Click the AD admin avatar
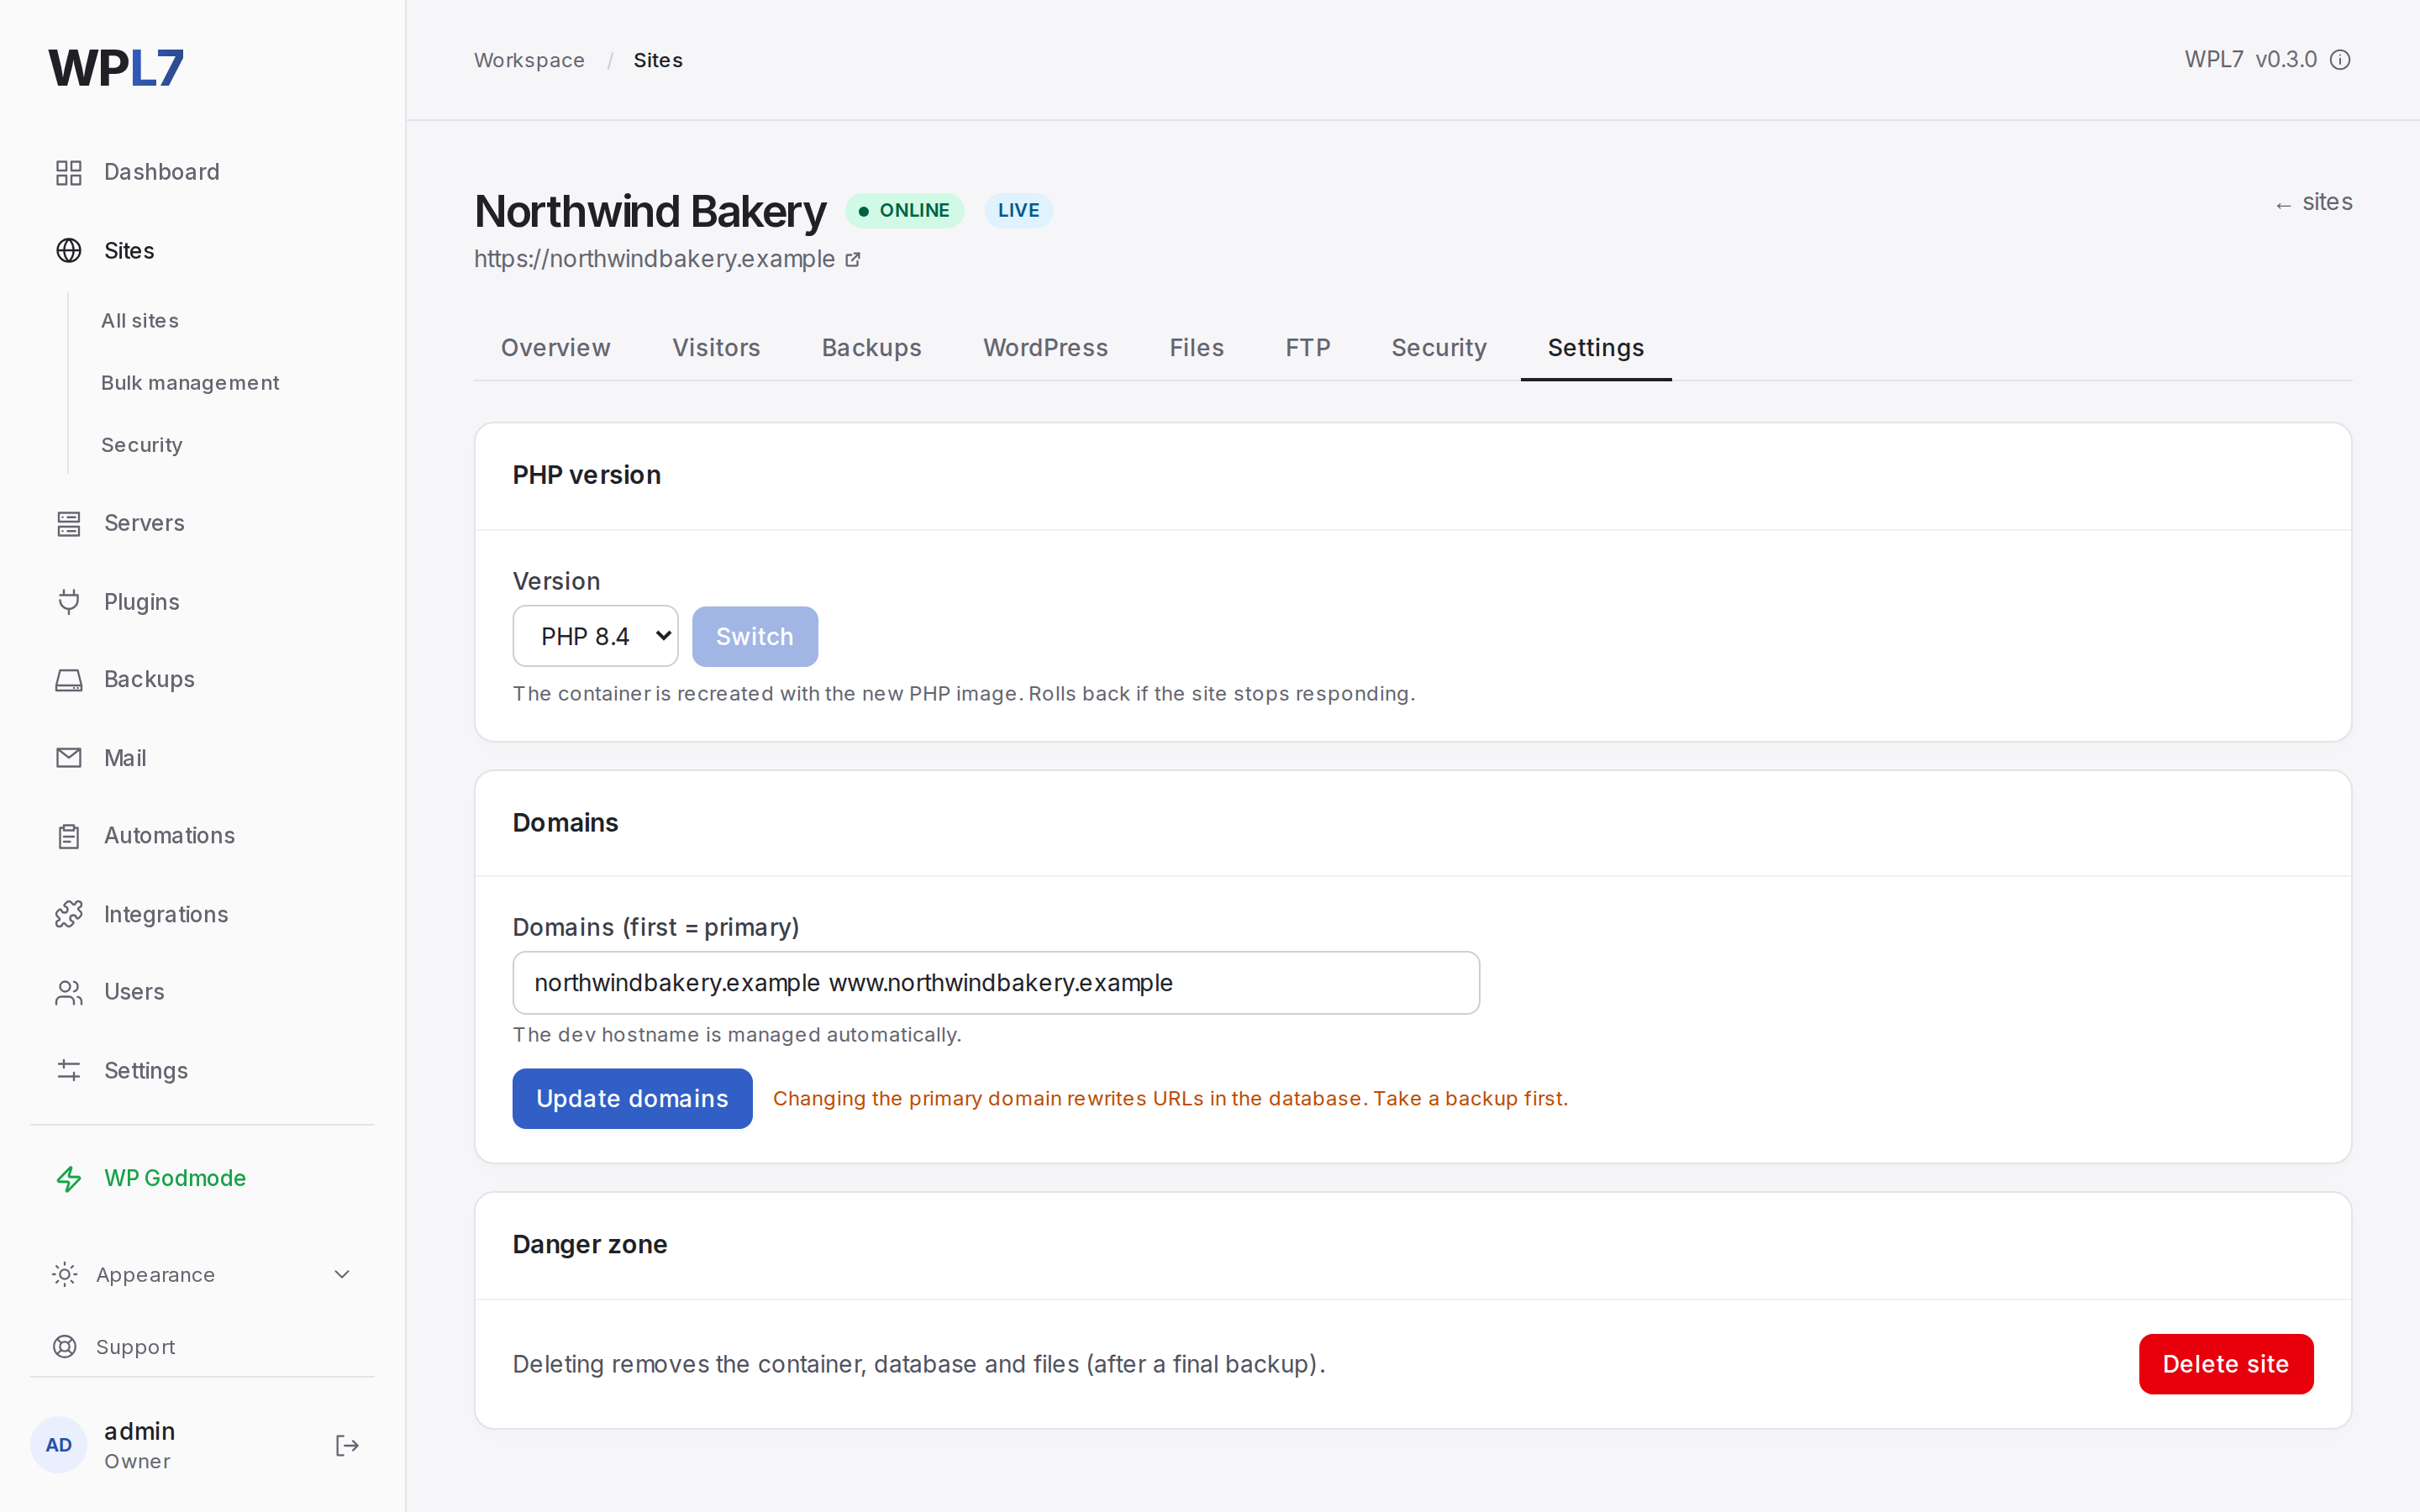Image resolution: width=2420 pixels, height=1512 pixels. (x=59, y=1445)
